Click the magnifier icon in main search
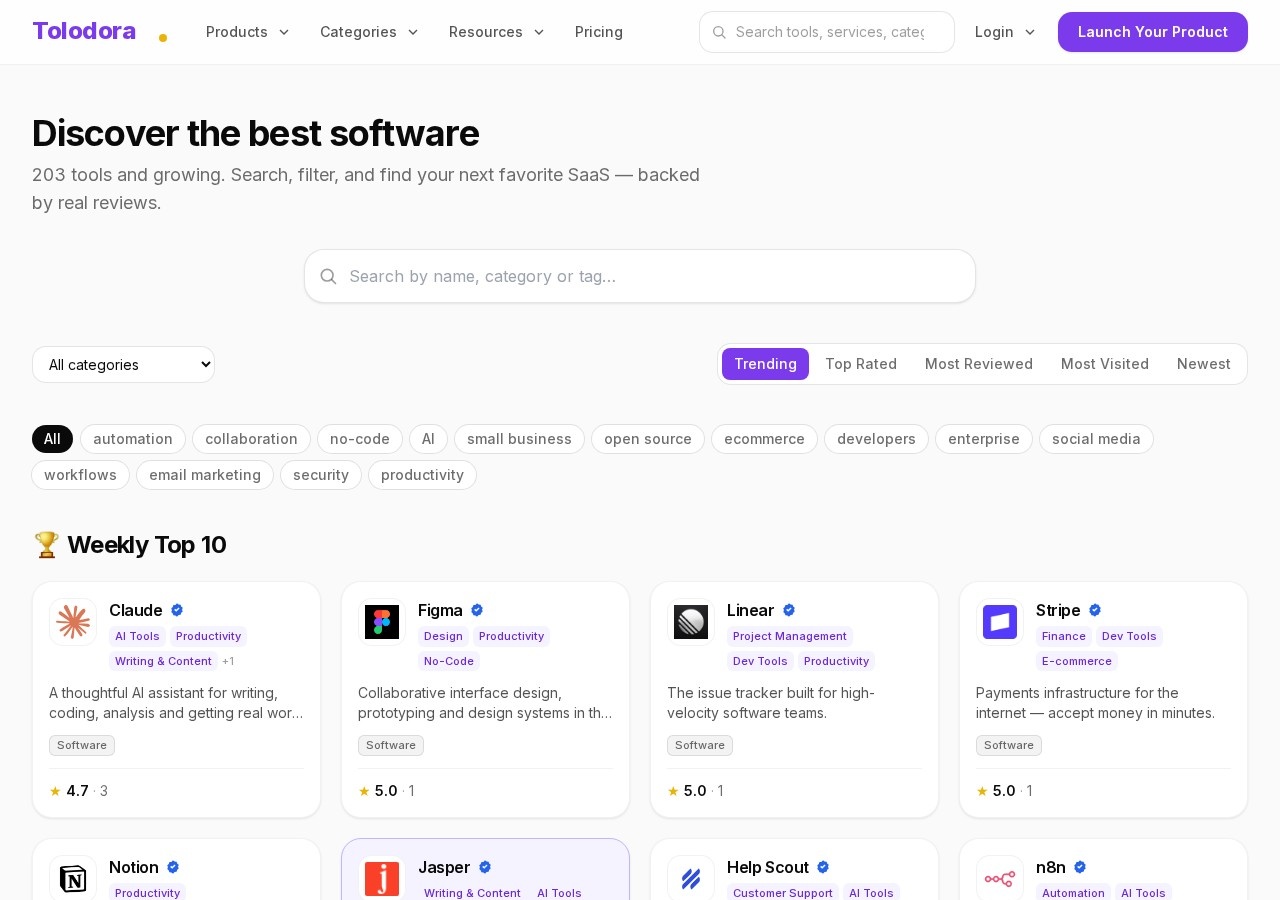The height and width of the screenshot is (900, 1280). [x=328, y=276]
